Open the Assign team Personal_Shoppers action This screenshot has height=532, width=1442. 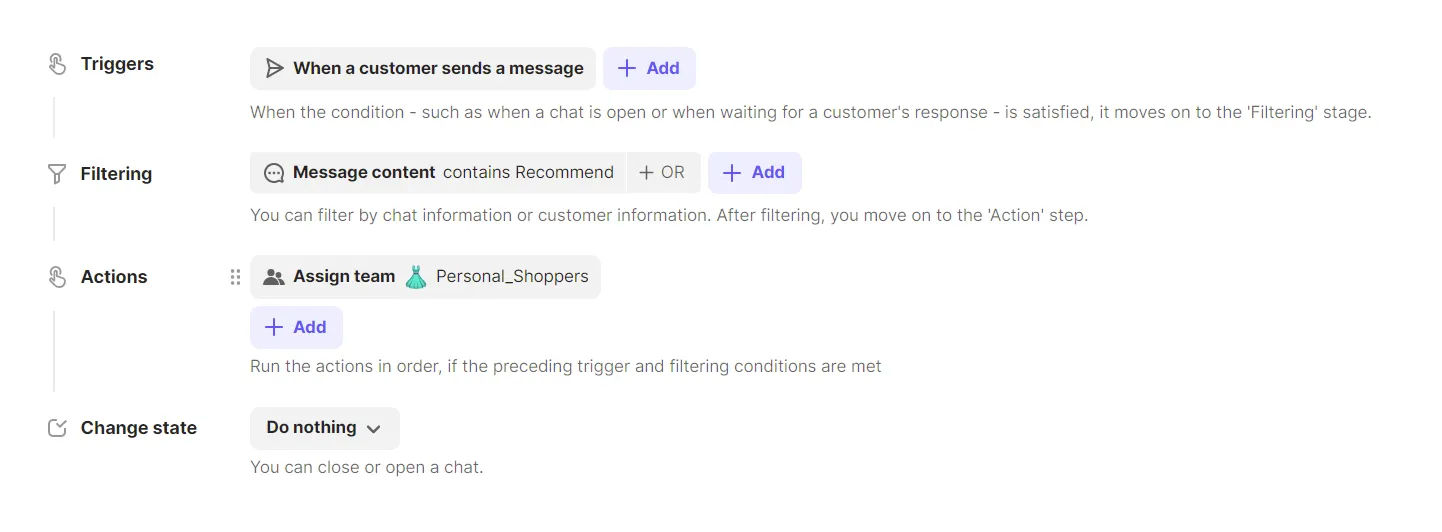coord(344,277)
